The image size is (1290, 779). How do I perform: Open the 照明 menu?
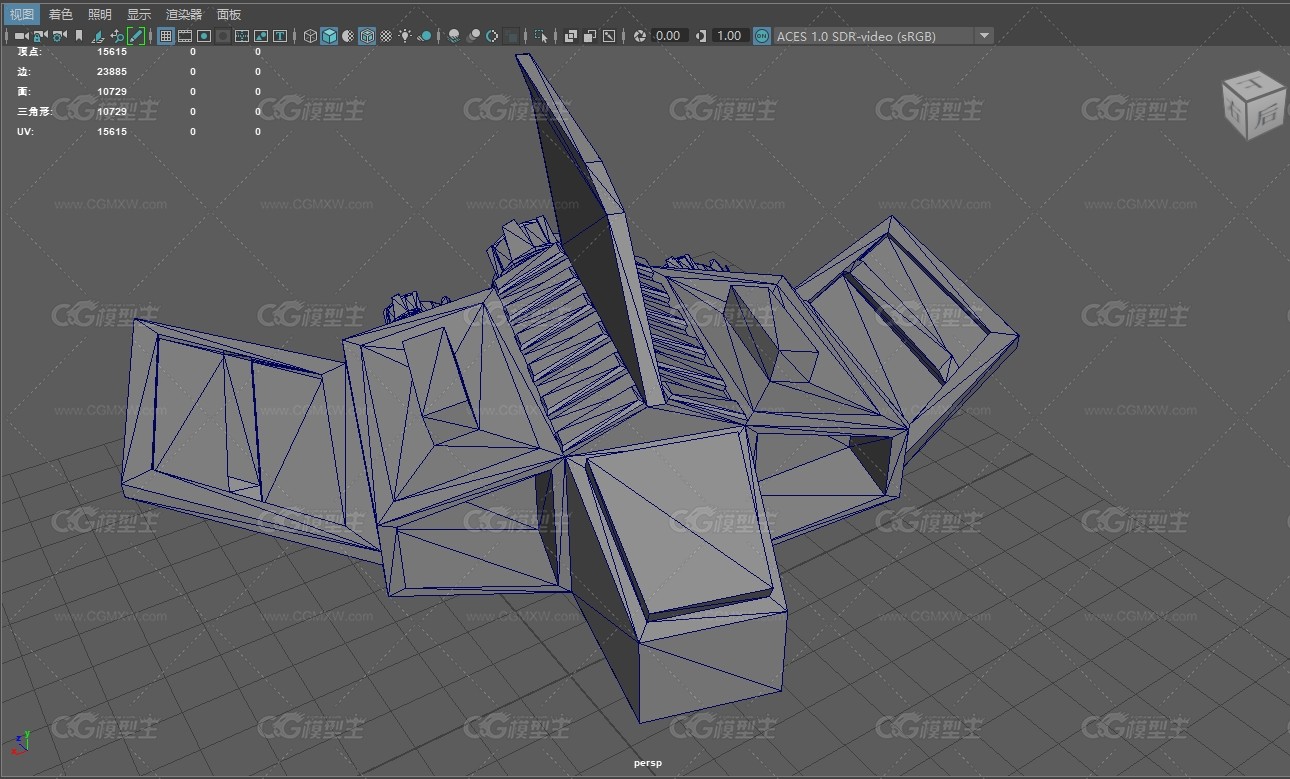coord(99,14)
